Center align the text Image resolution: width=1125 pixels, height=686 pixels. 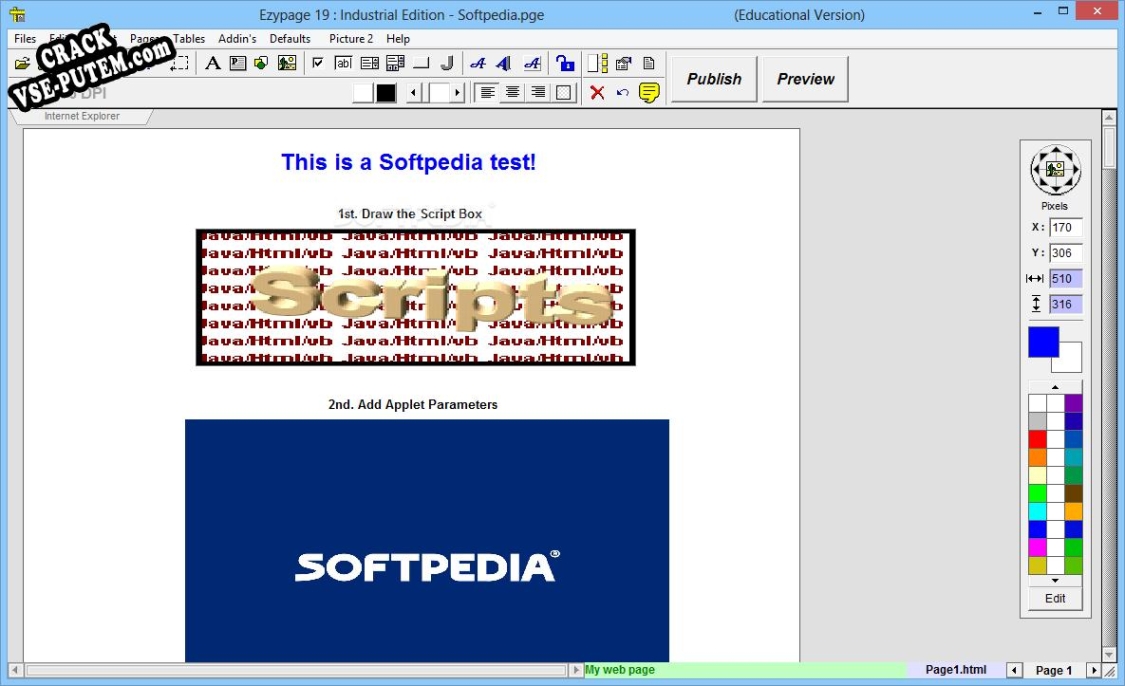(x=512, y=93)
